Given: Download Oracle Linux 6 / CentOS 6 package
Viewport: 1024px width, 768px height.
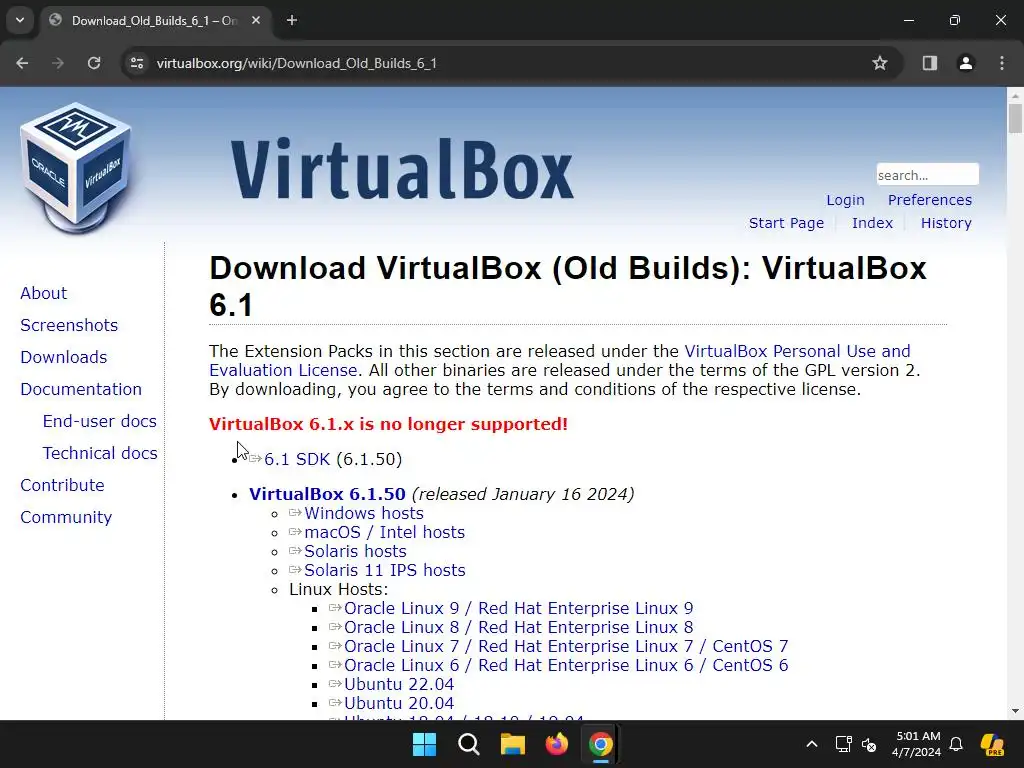Looking at the screenshot, I should [x=566, y=665].
